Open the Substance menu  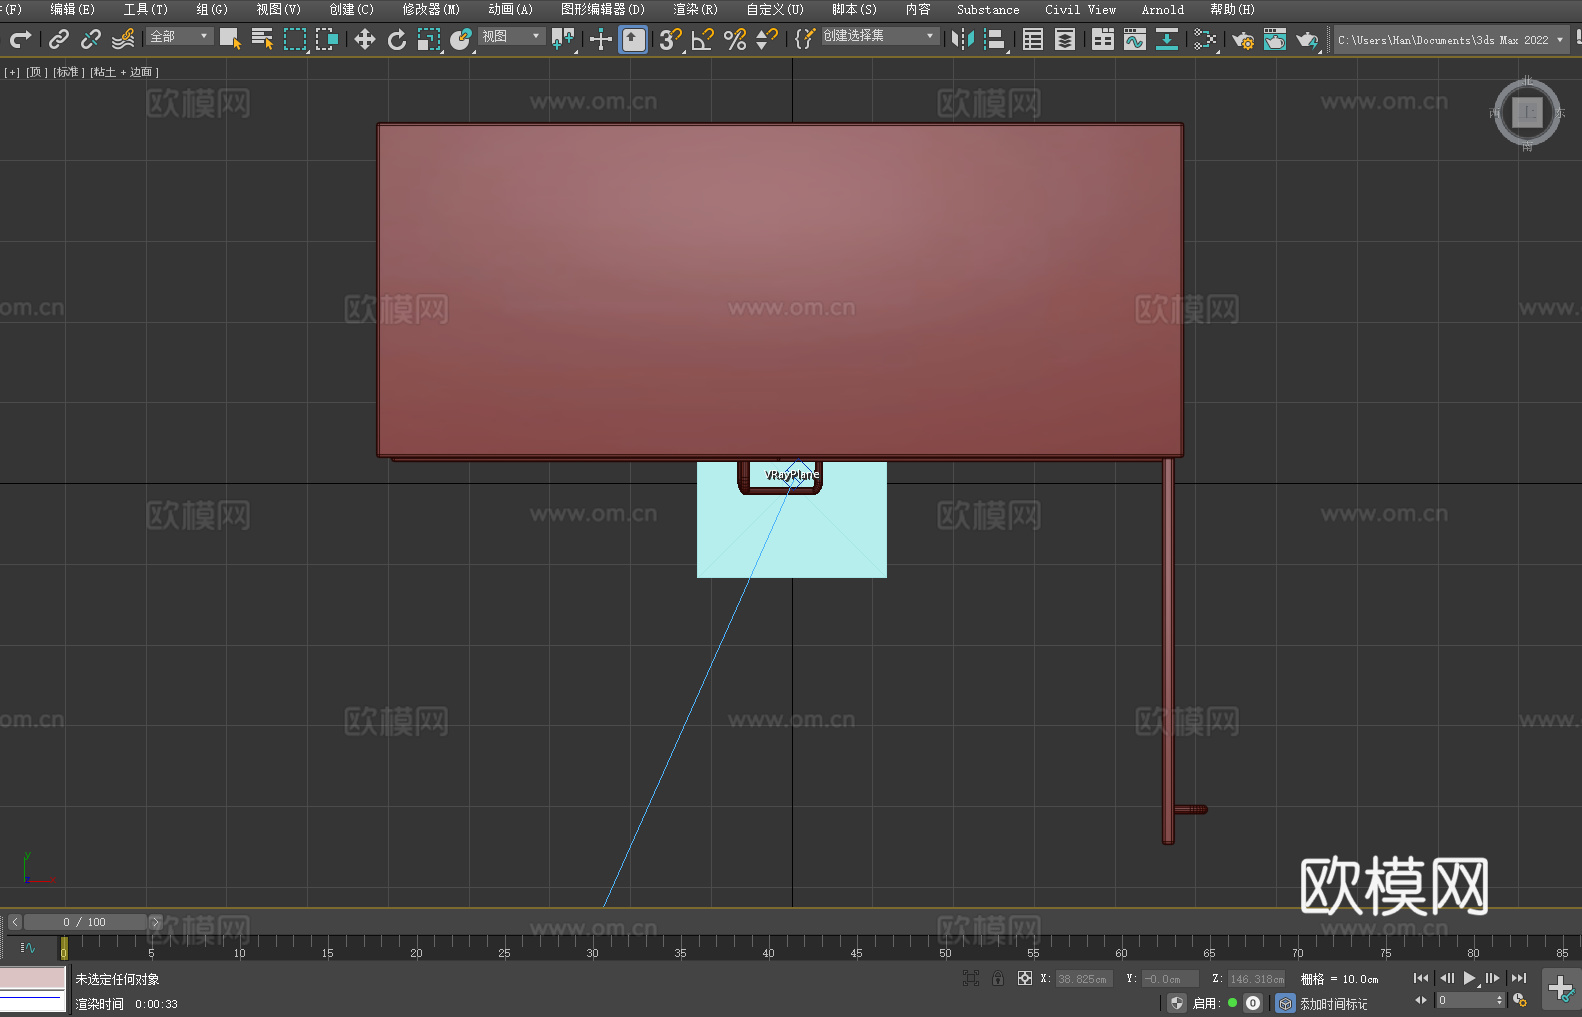(988, 9)
